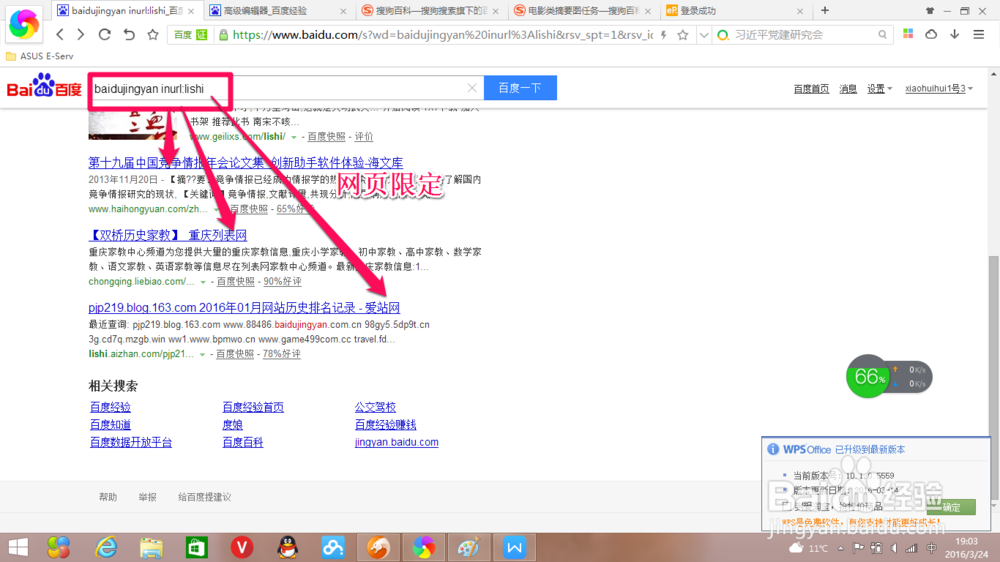Open 消息 messages link
The height and width of the screenshot is (562, 1000).
(x=848, y=89)
